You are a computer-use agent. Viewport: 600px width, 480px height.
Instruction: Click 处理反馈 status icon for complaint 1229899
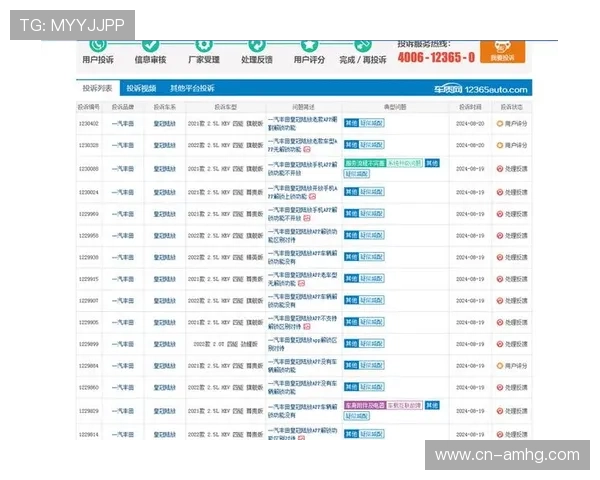[499, 344]
